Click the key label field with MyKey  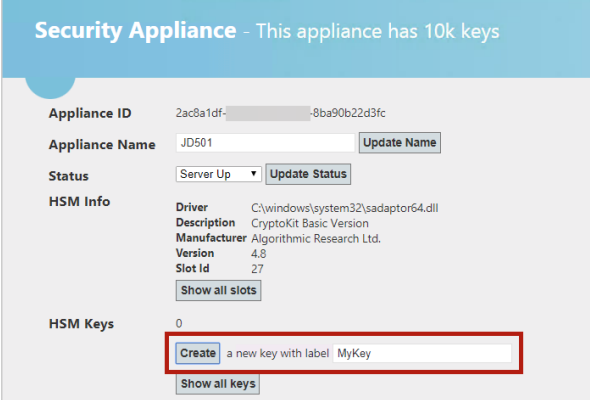[422, 353]
